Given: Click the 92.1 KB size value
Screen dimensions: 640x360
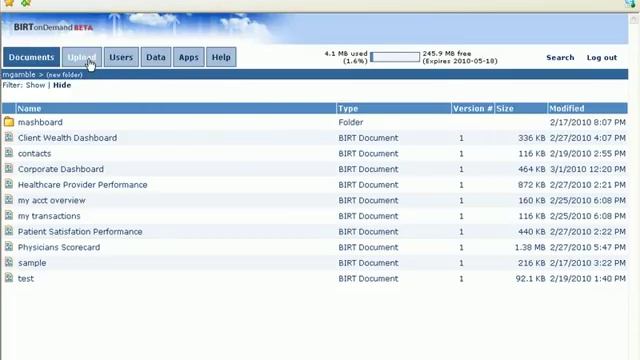Looking at the screenshot, I should (x=530, y=278).
